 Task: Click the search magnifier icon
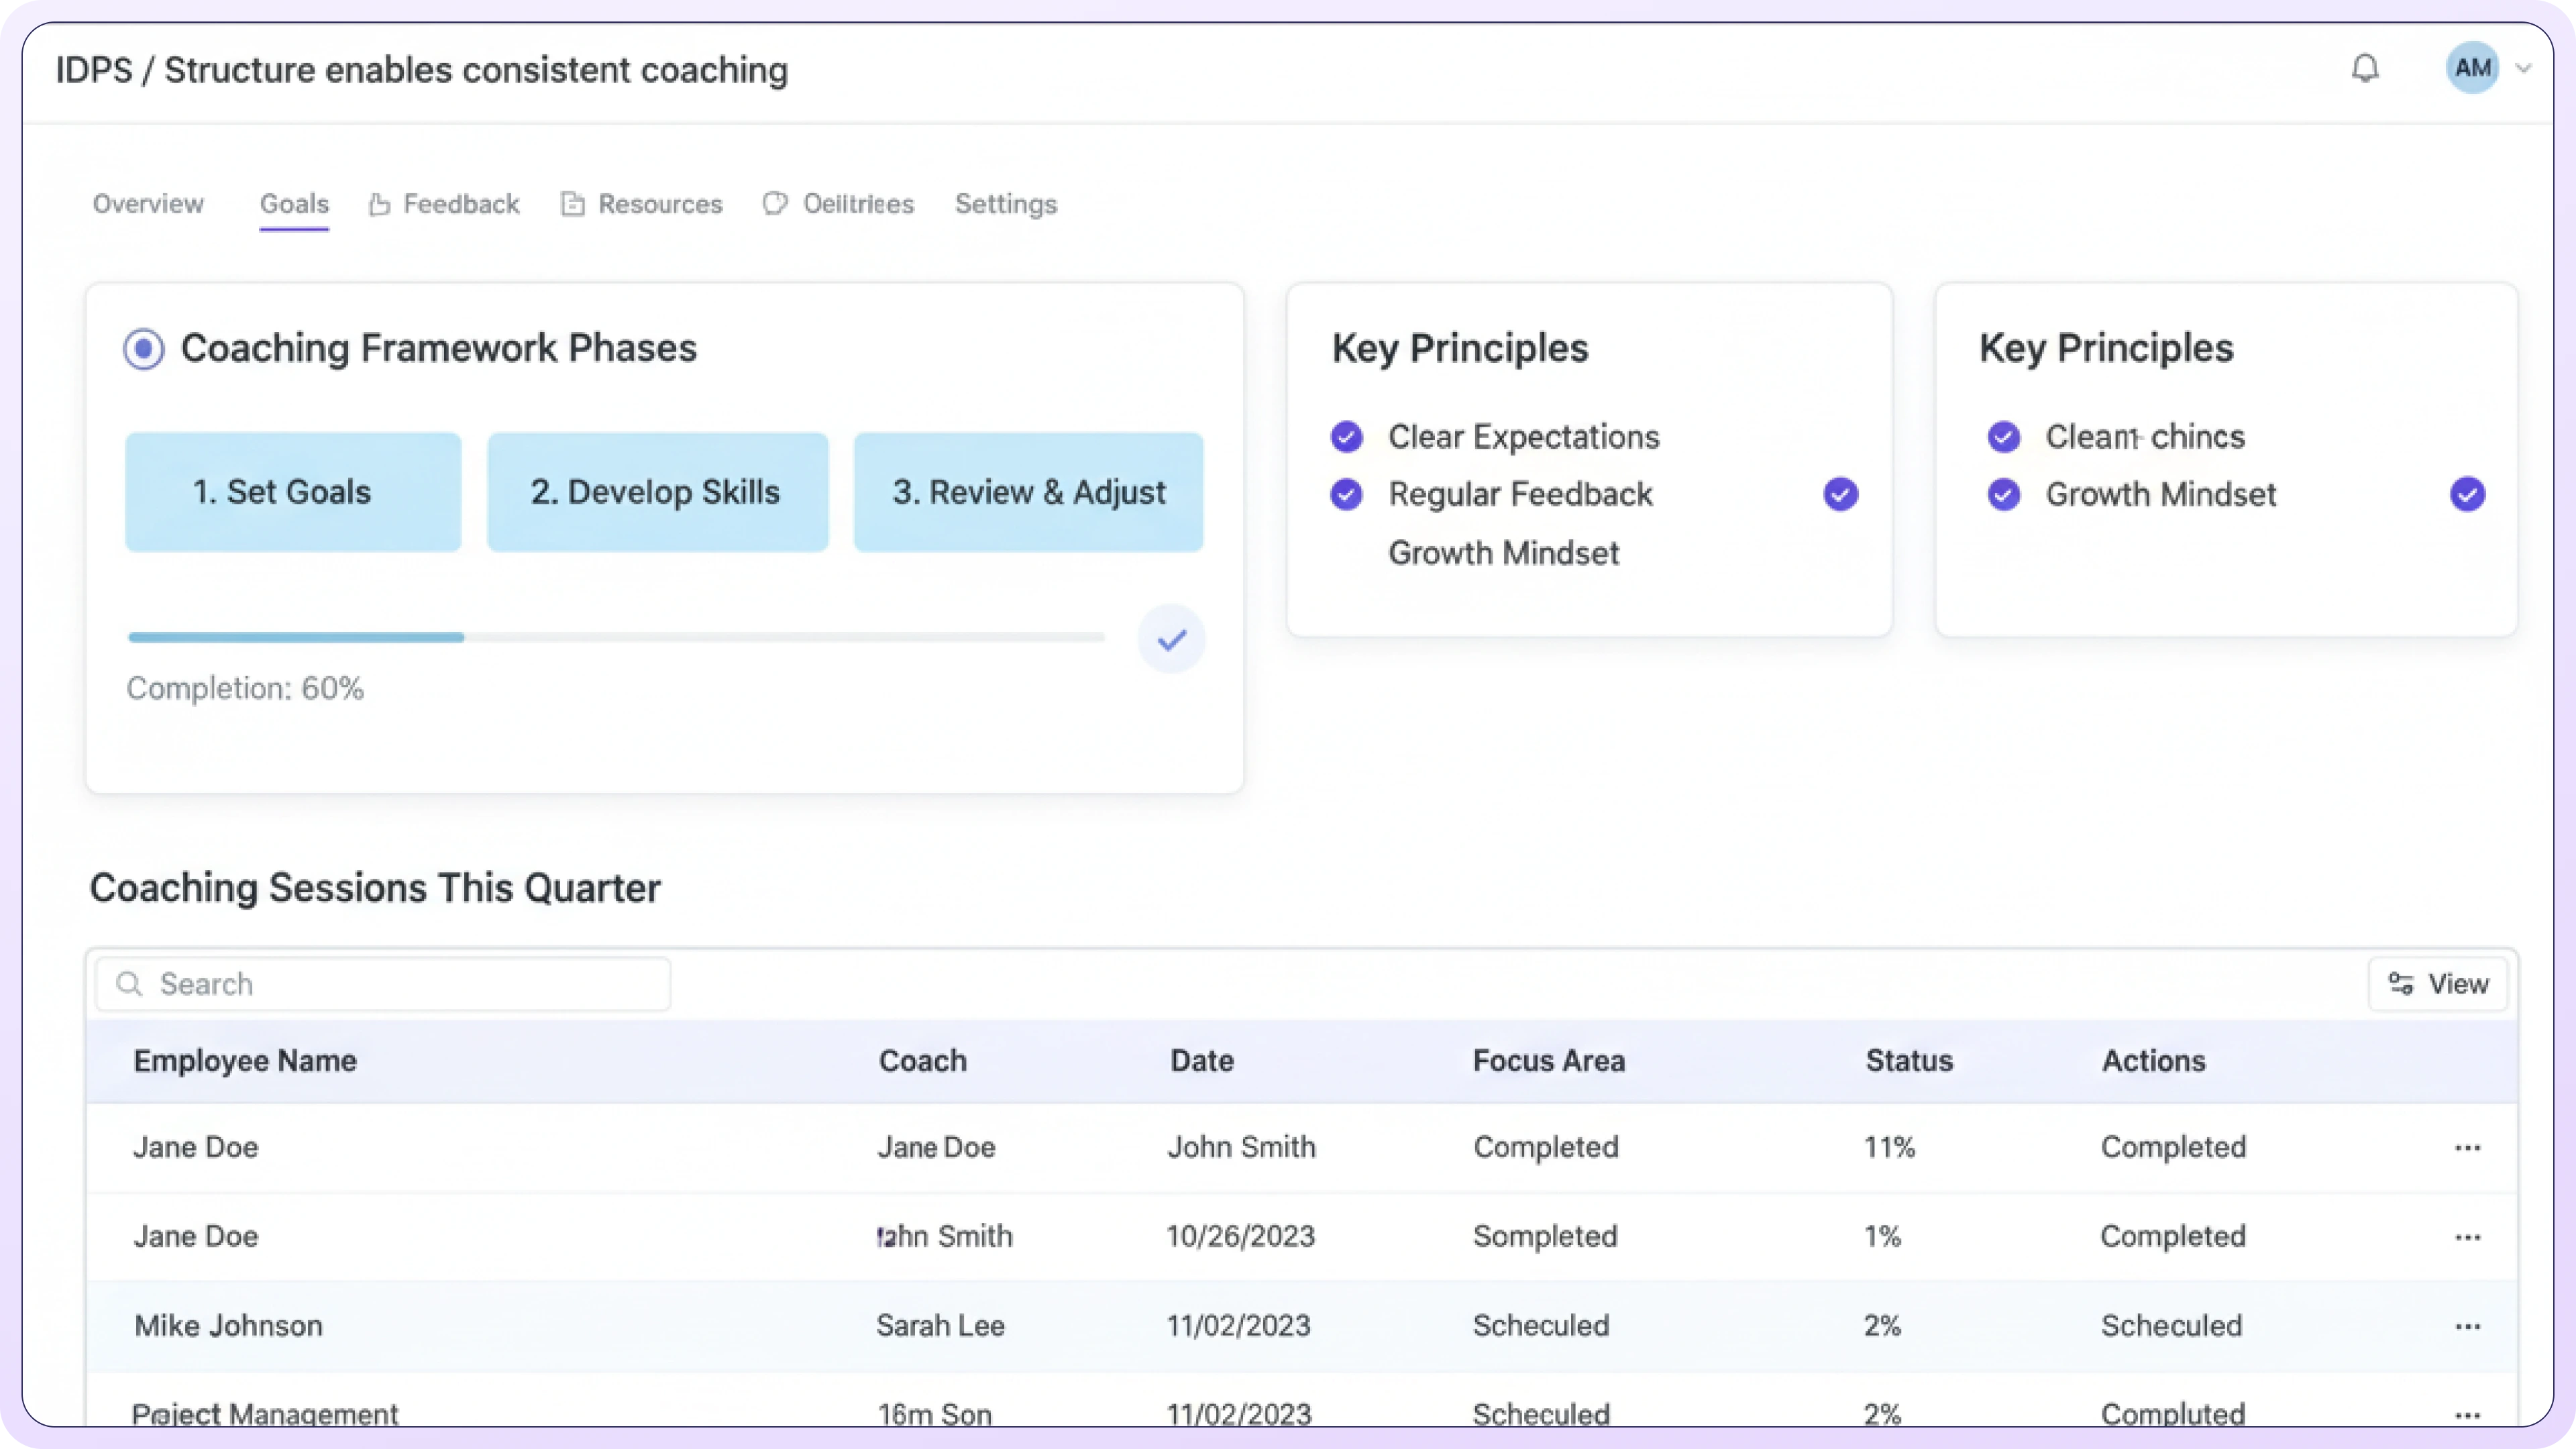click(129, 984)
